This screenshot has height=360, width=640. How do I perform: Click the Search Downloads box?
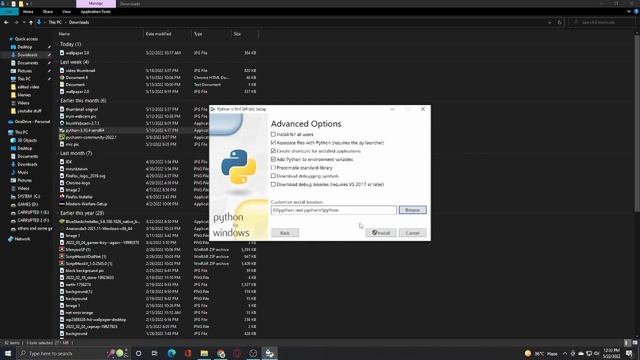[602, 22]
